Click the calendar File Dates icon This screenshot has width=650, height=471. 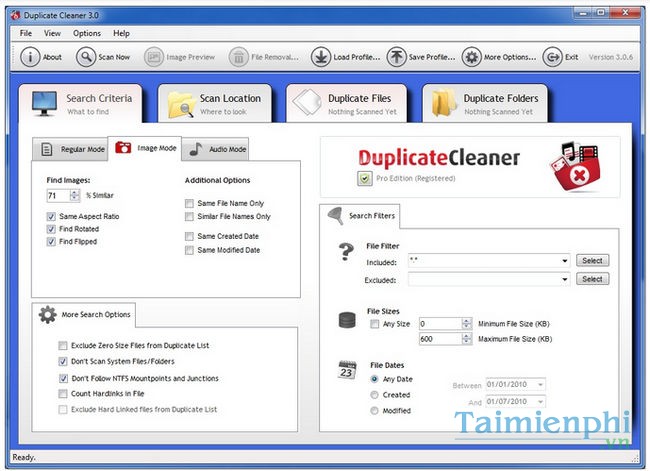(347, 370)
